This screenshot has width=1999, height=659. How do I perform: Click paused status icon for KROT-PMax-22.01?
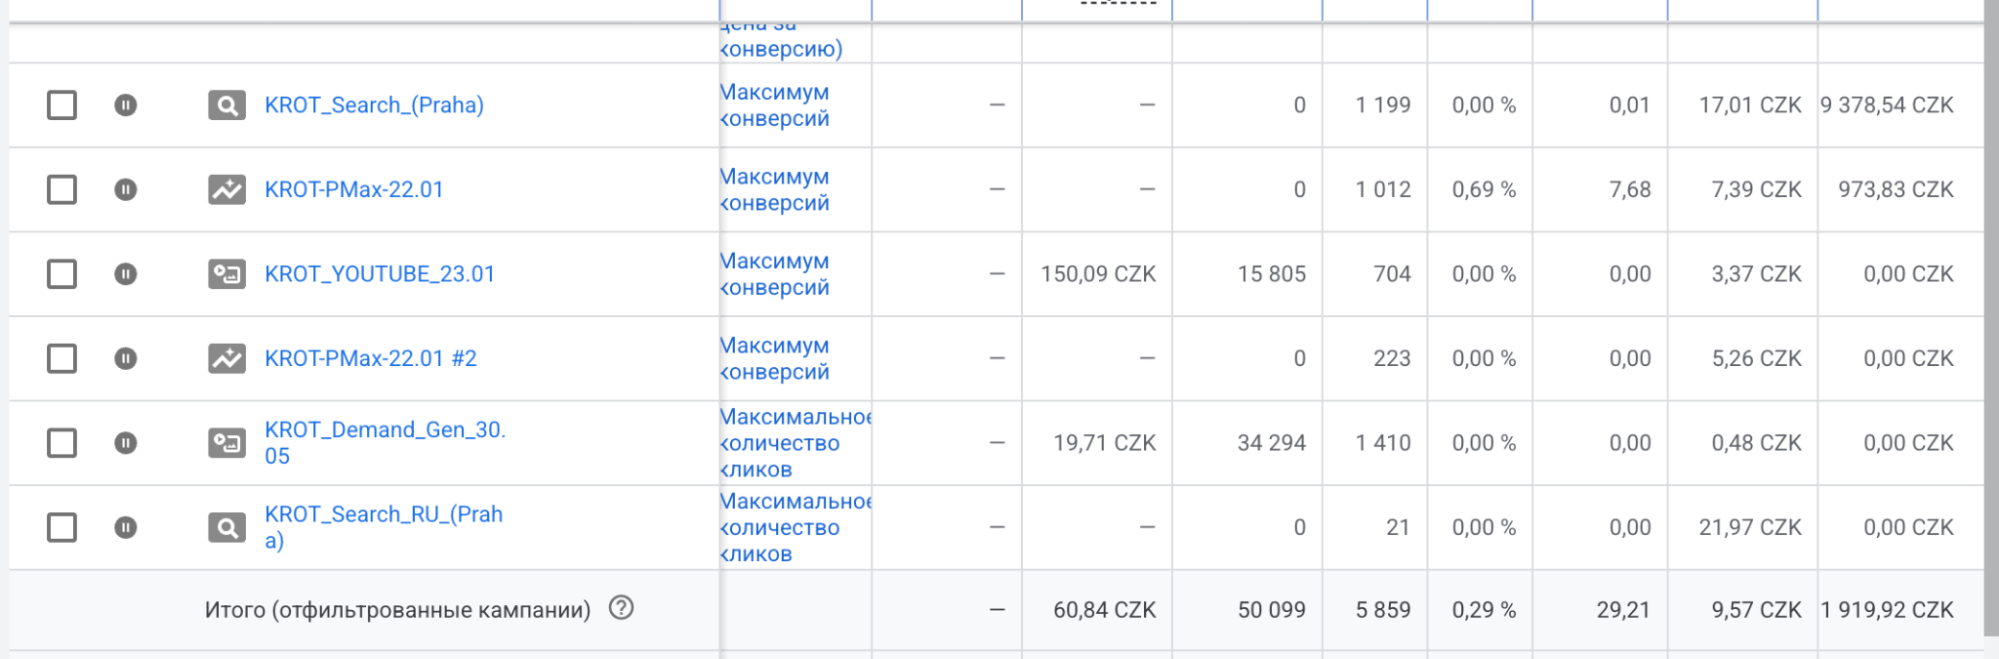[x=125, y=189]
